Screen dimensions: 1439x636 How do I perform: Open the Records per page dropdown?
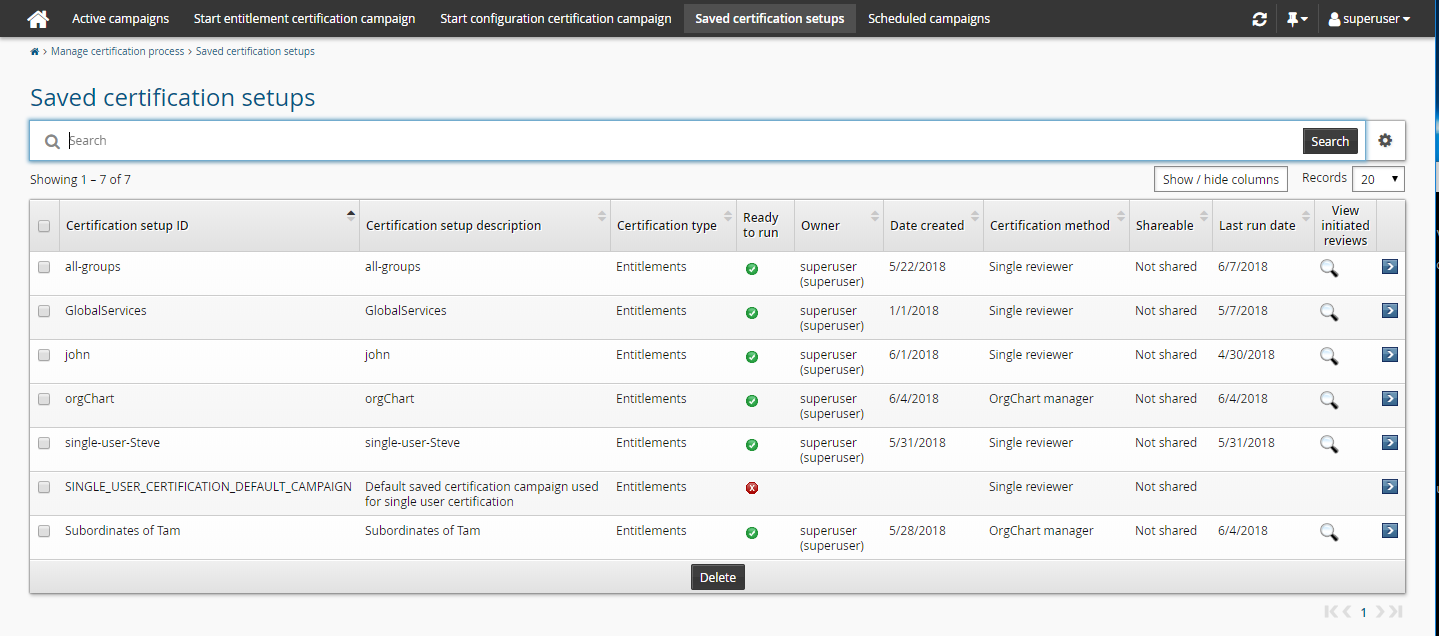tap(1377, 179)
